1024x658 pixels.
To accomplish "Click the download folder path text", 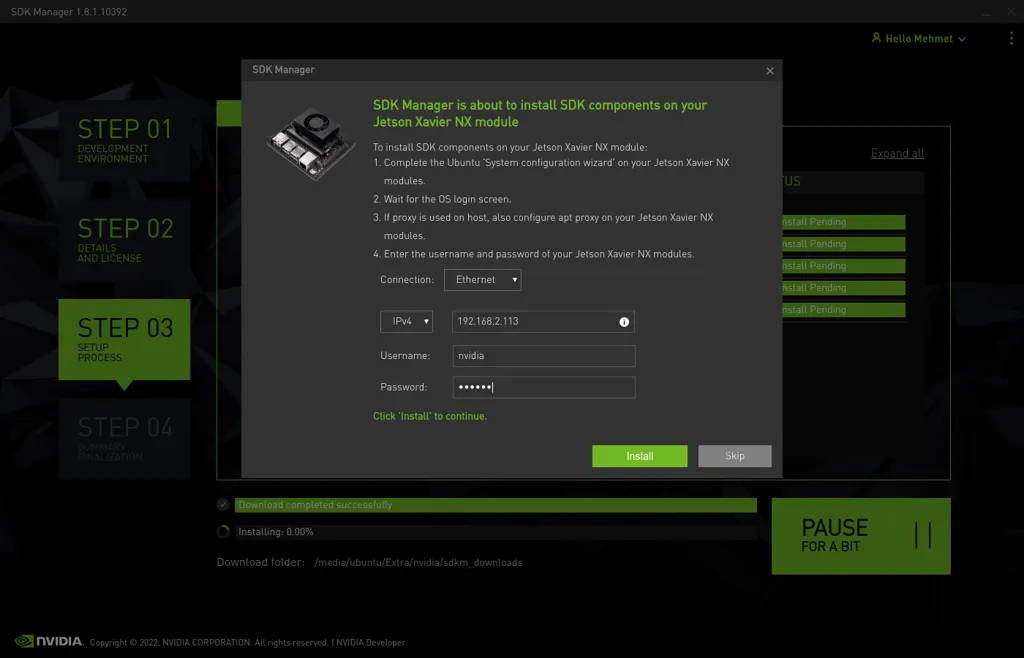I will click(418, 563).
